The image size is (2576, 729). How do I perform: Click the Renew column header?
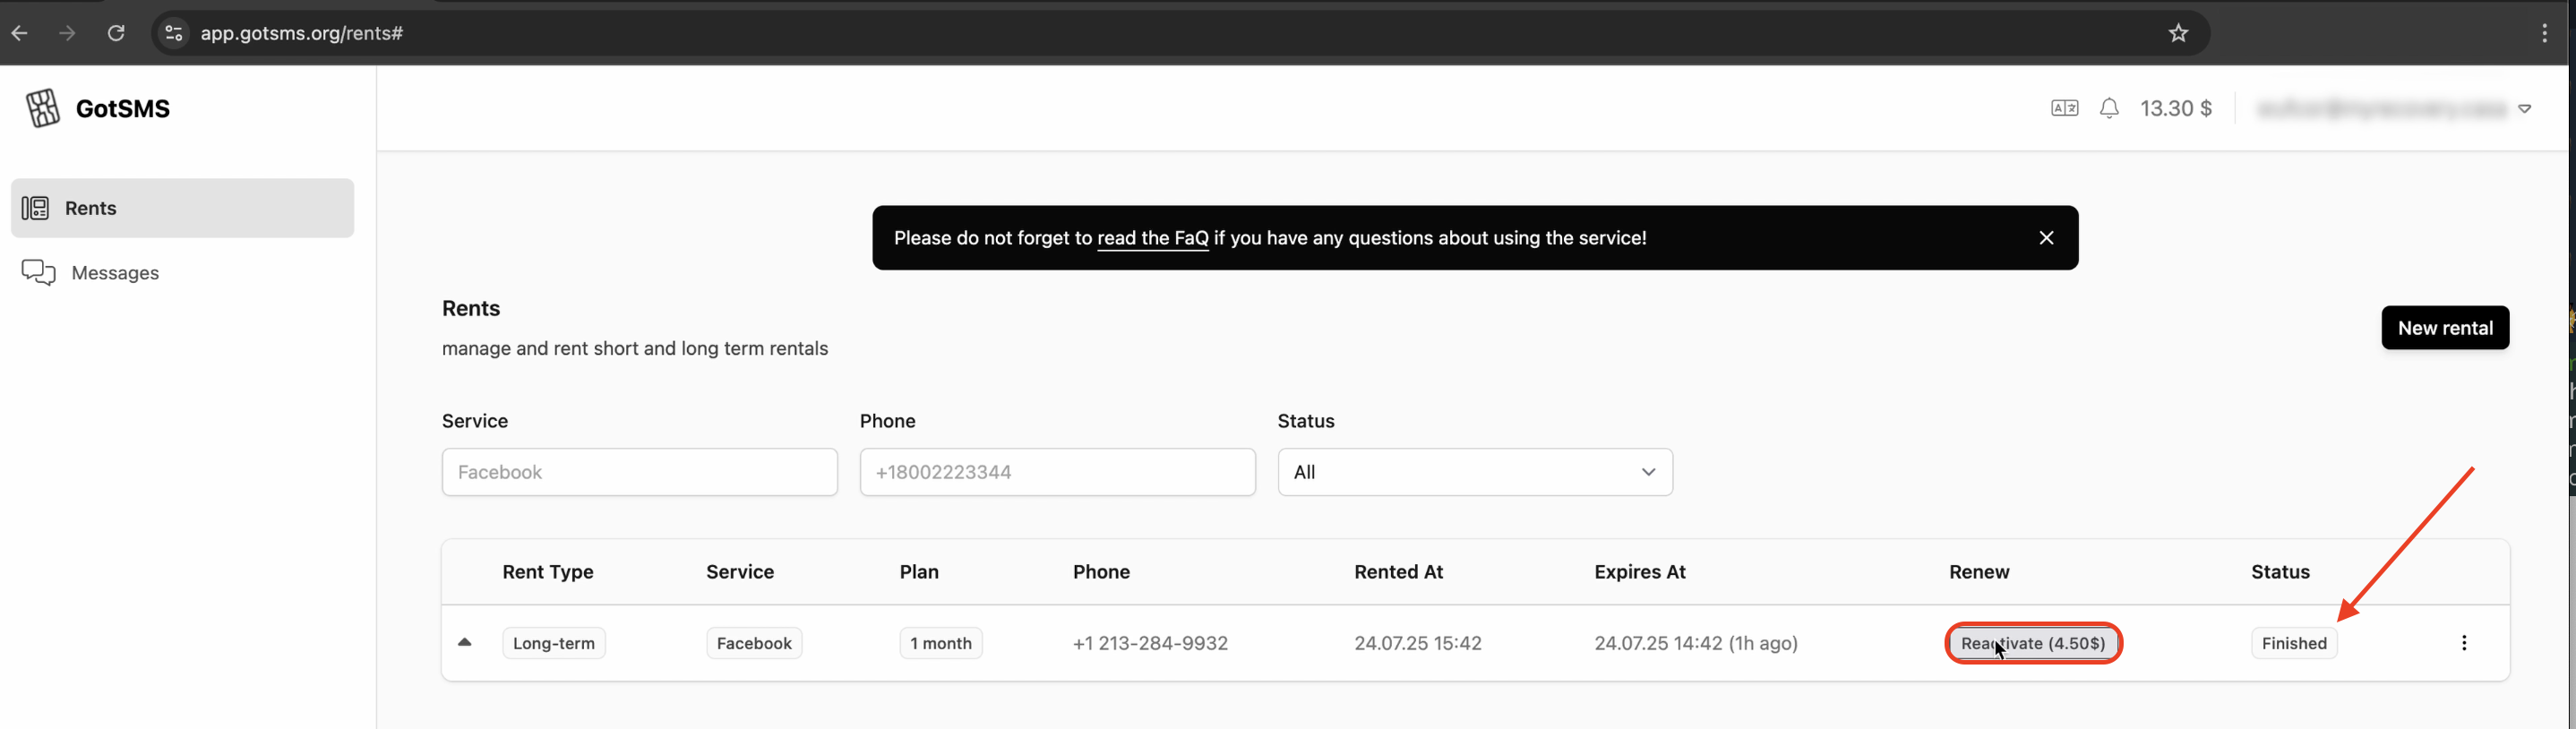click(x=1979, y=572)
